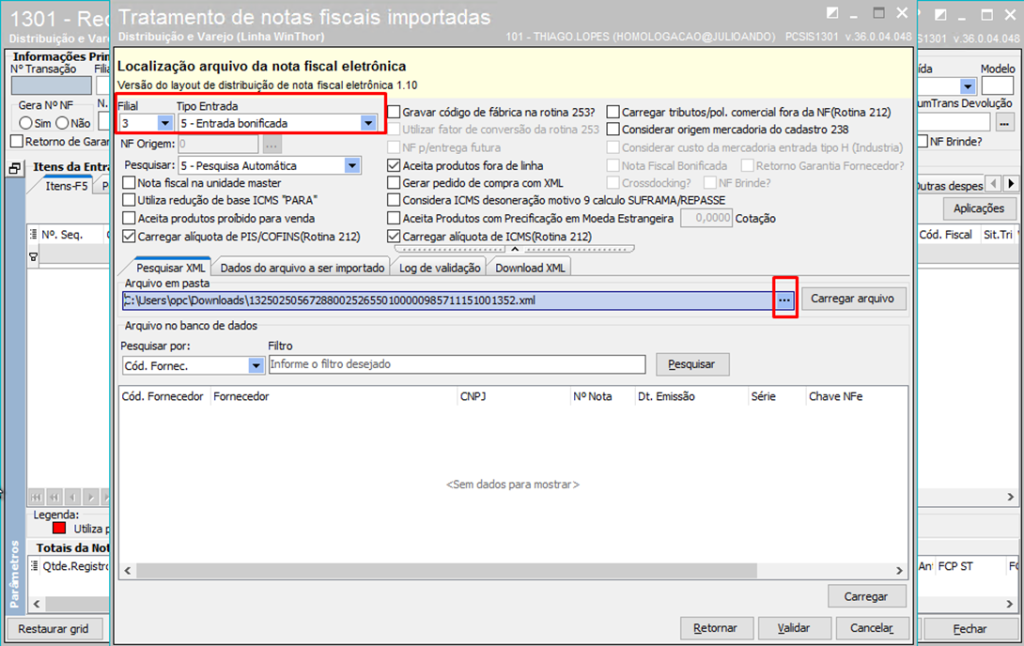Click the left arrow of the results grid scrollbar
Viewport: 1024px width, 646px height.
pos(125,570)
